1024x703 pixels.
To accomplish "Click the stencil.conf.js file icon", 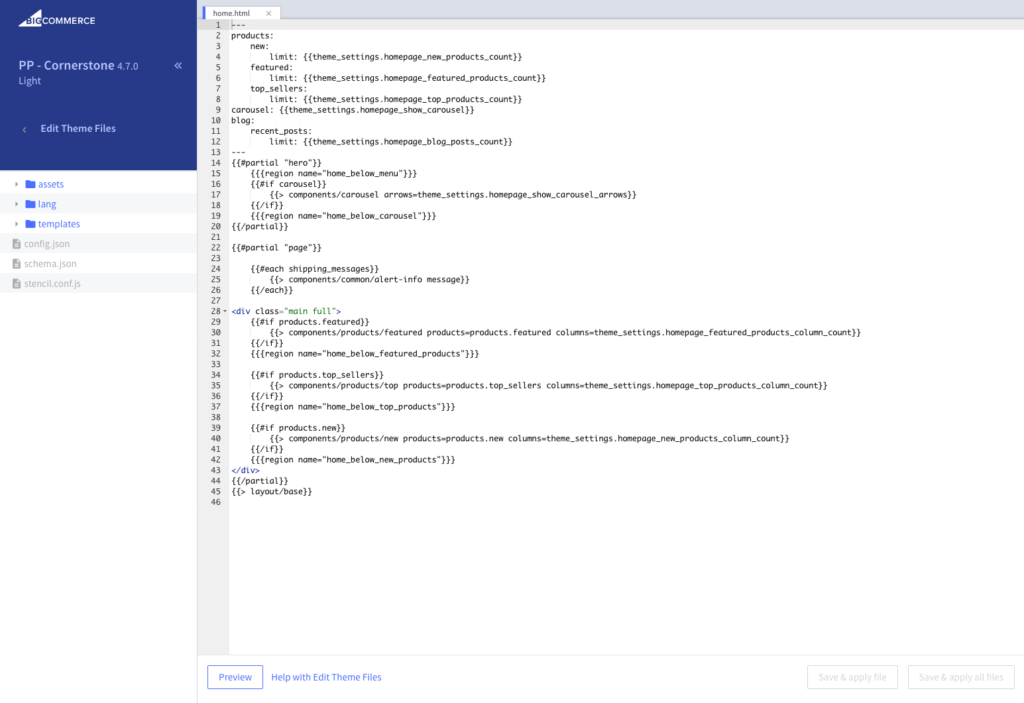I will [16, 284].
